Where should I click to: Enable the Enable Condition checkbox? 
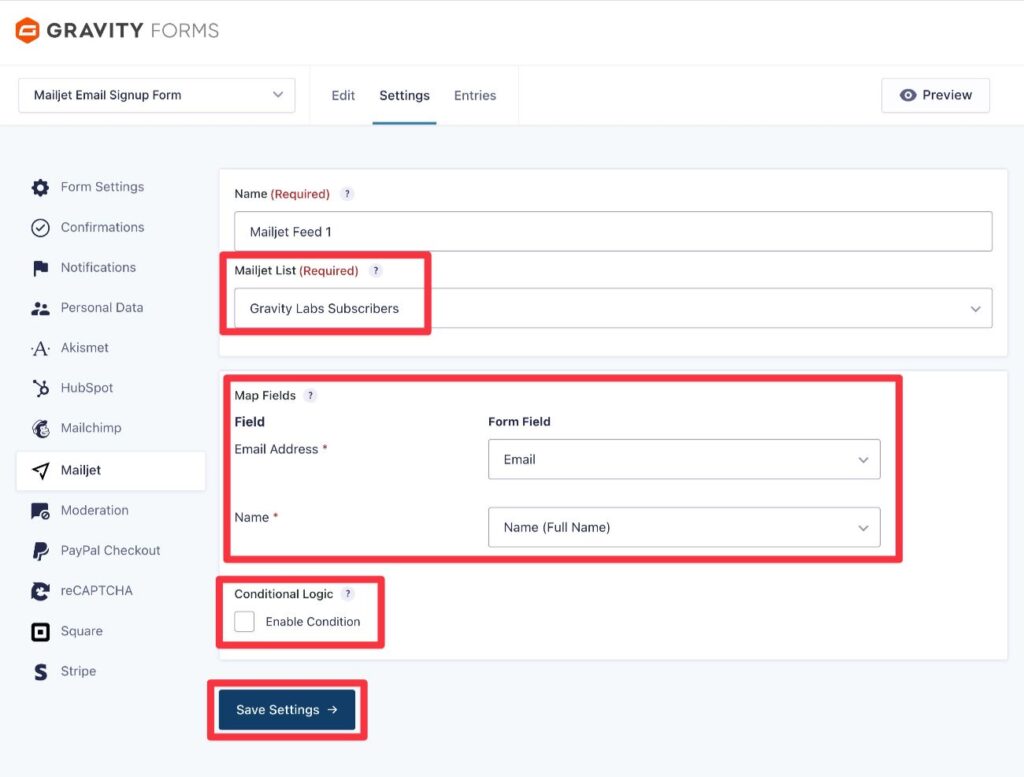244,622
